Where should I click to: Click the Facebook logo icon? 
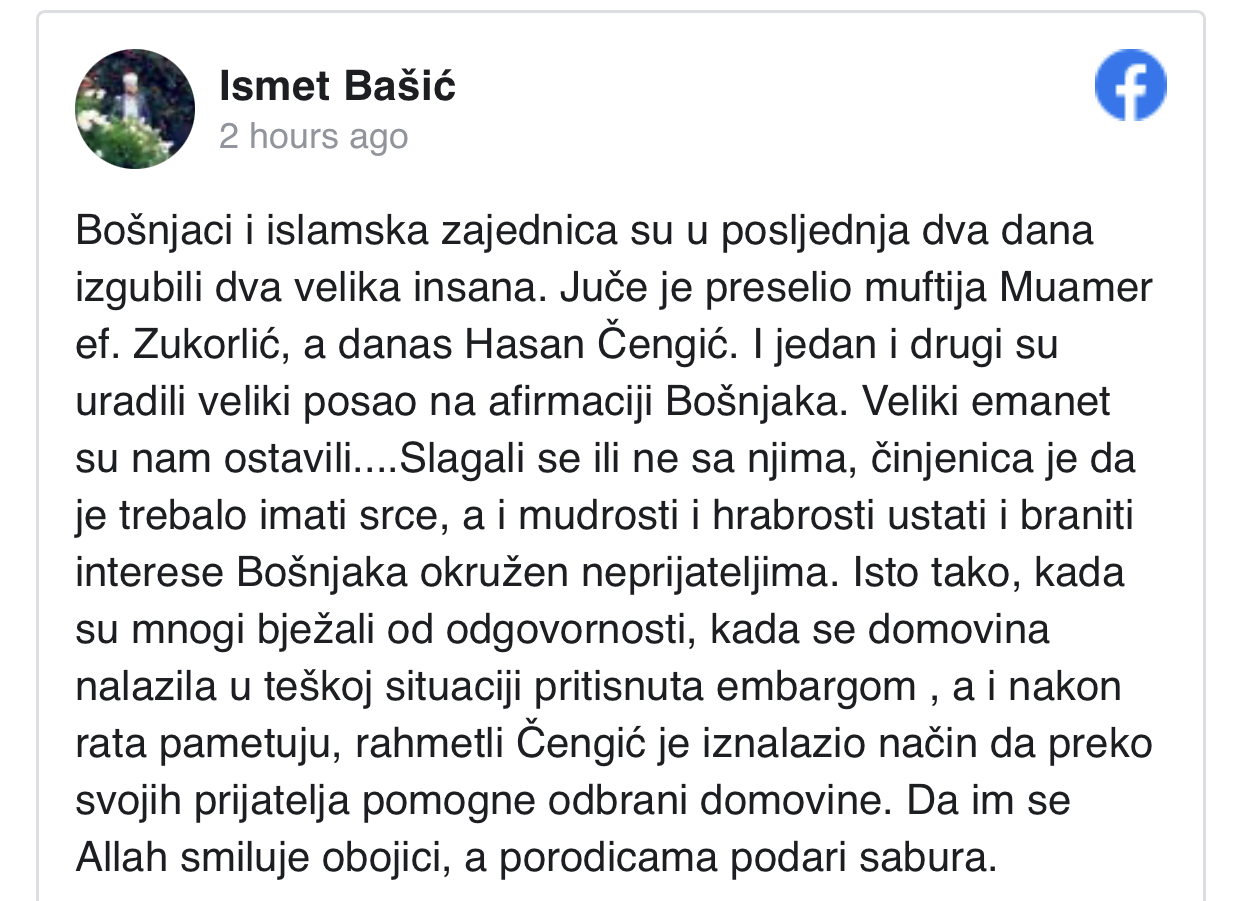[x=1131, y=85]
